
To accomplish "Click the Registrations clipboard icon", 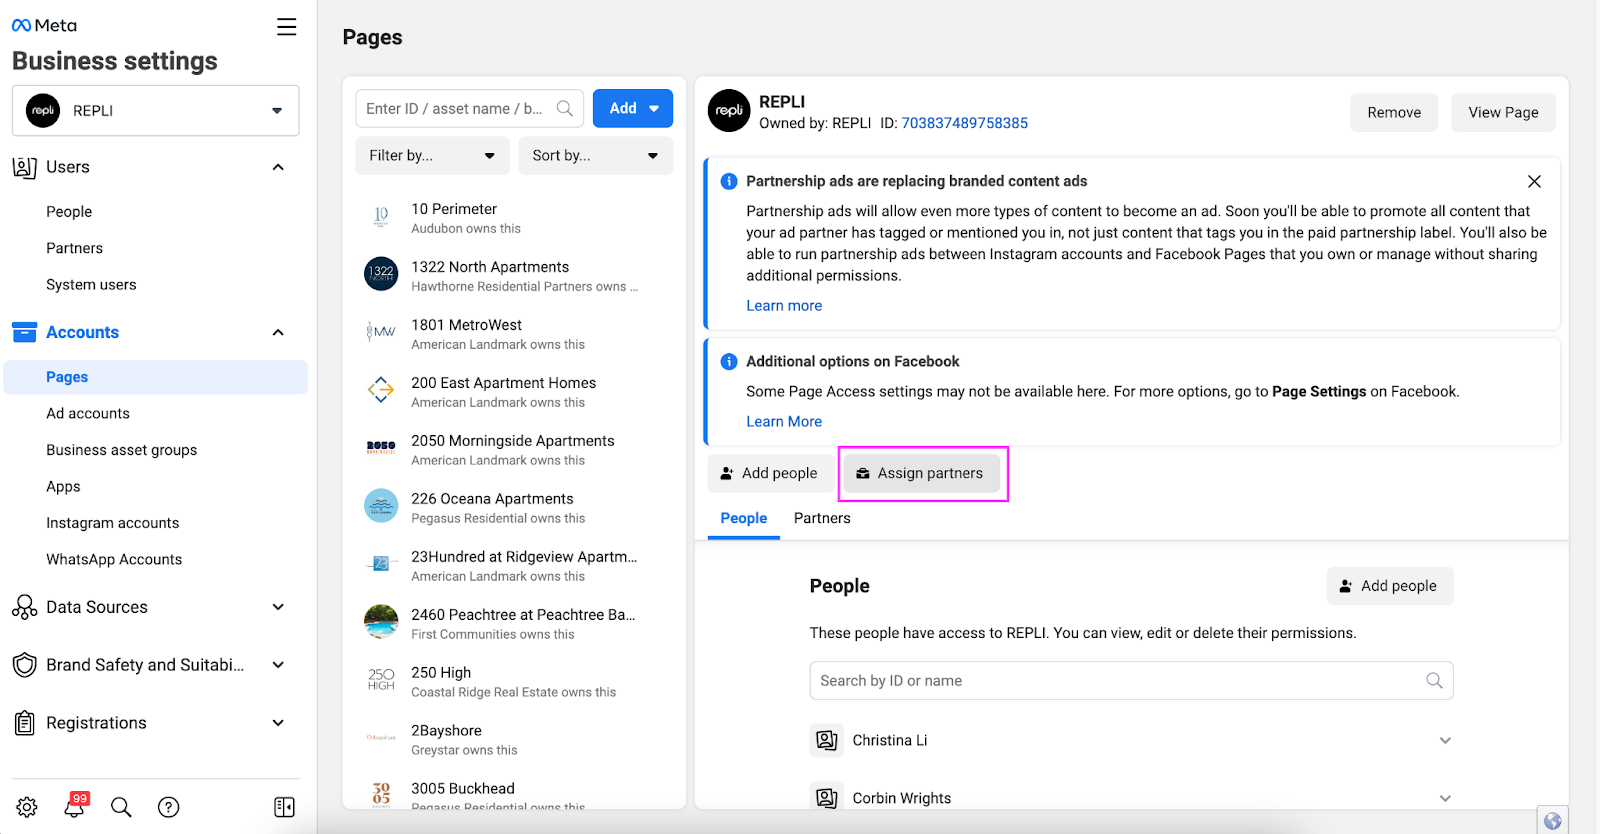I will tap(24, 723).
